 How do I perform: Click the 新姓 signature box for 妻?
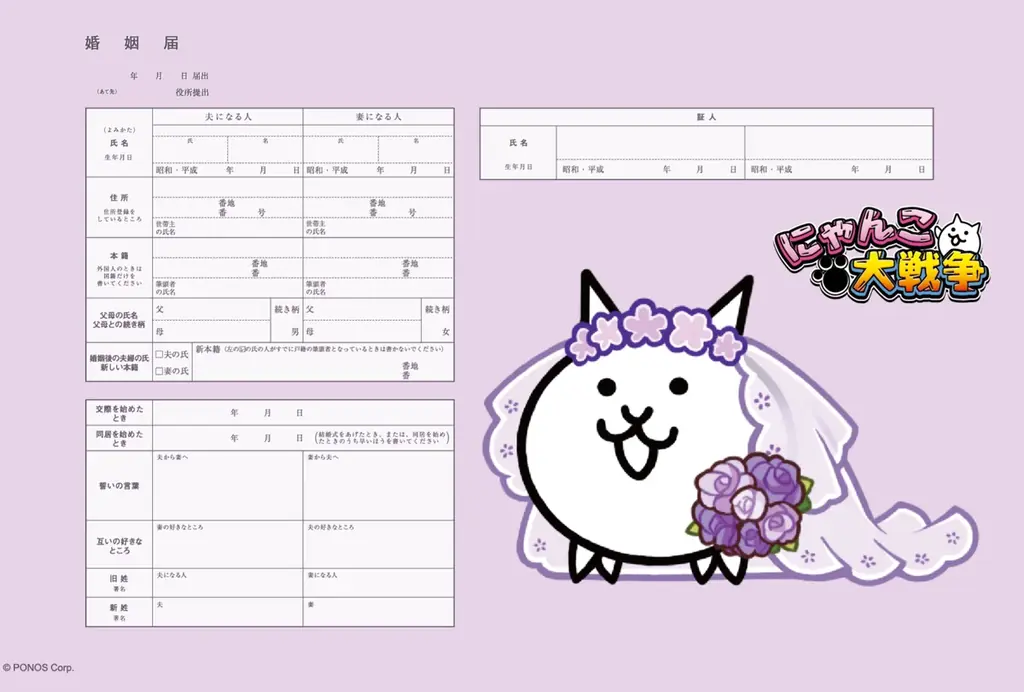coord(379,612)
